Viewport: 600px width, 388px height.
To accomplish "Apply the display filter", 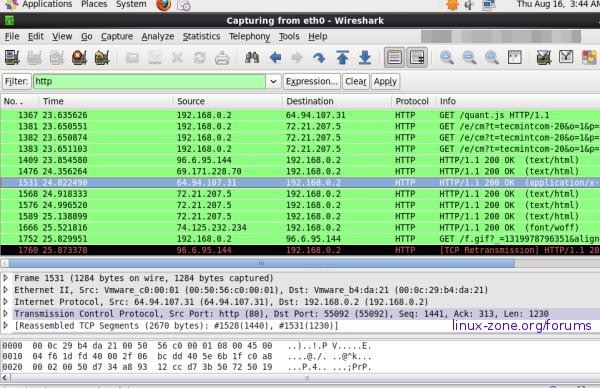I will pyautogui.click(x=385, y=82).
